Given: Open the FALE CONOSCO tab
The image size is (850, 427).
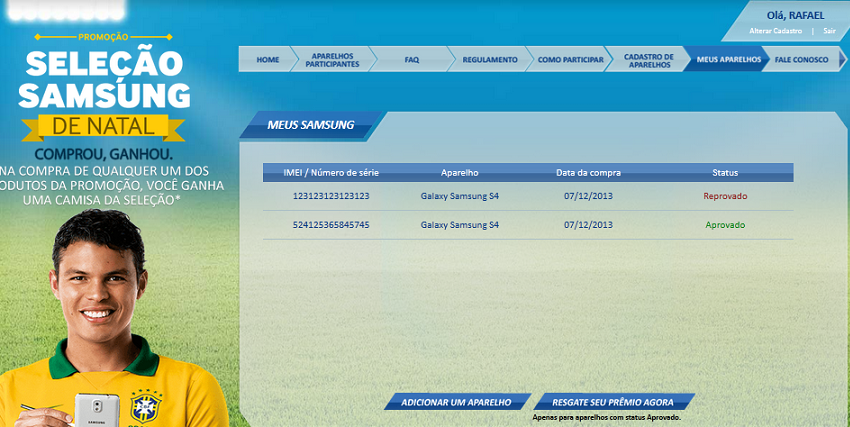Looking at the screenshot, I should coord(801,60).
